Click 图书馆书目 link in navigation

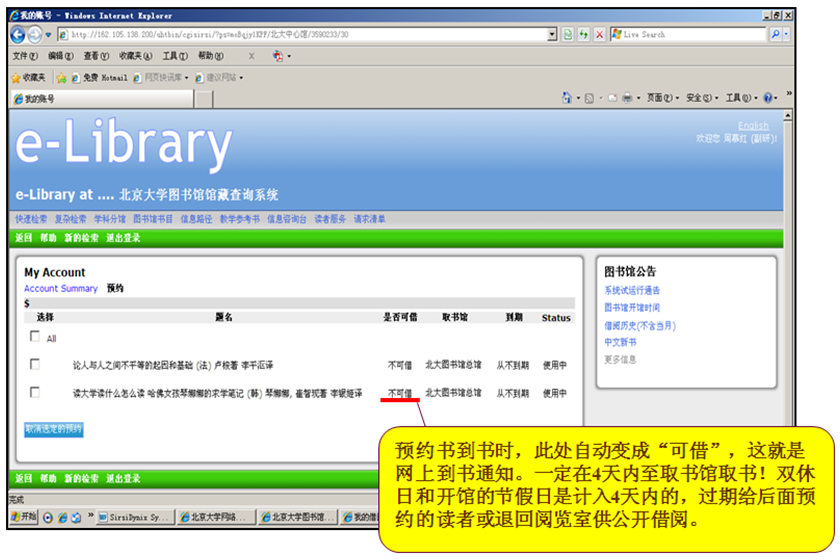click(x=153, y=219)
